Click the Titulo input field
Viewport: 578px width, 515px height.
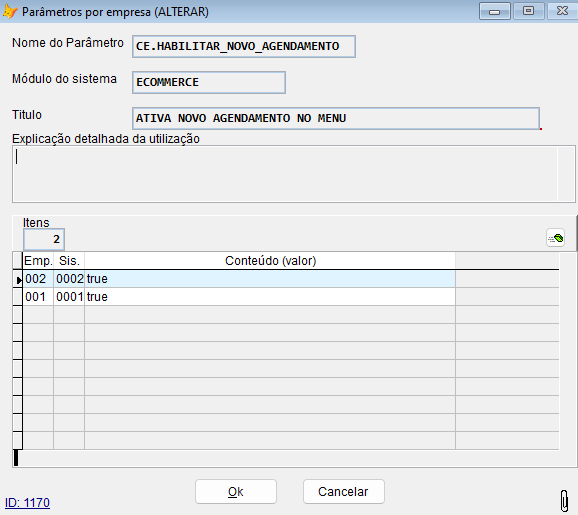click(336, 118)
